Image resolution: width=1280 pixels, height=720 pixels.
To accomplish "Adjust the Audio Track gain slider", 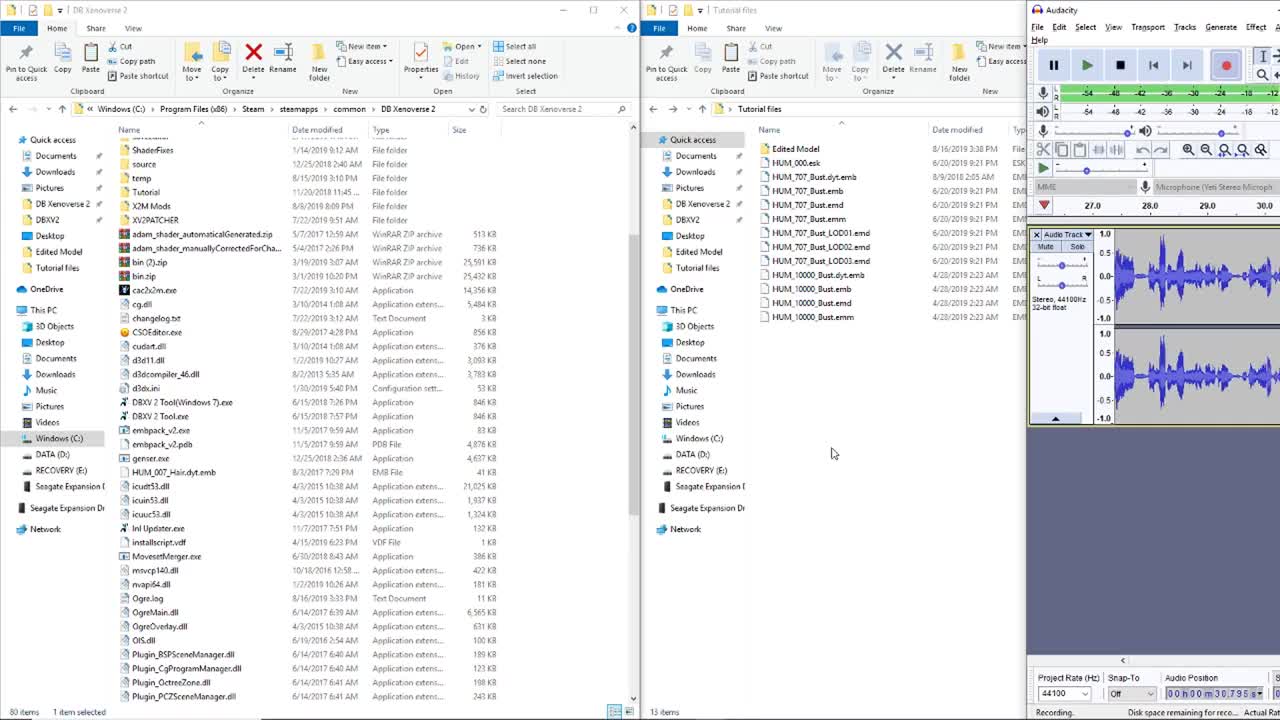I will click(1061, 265).
